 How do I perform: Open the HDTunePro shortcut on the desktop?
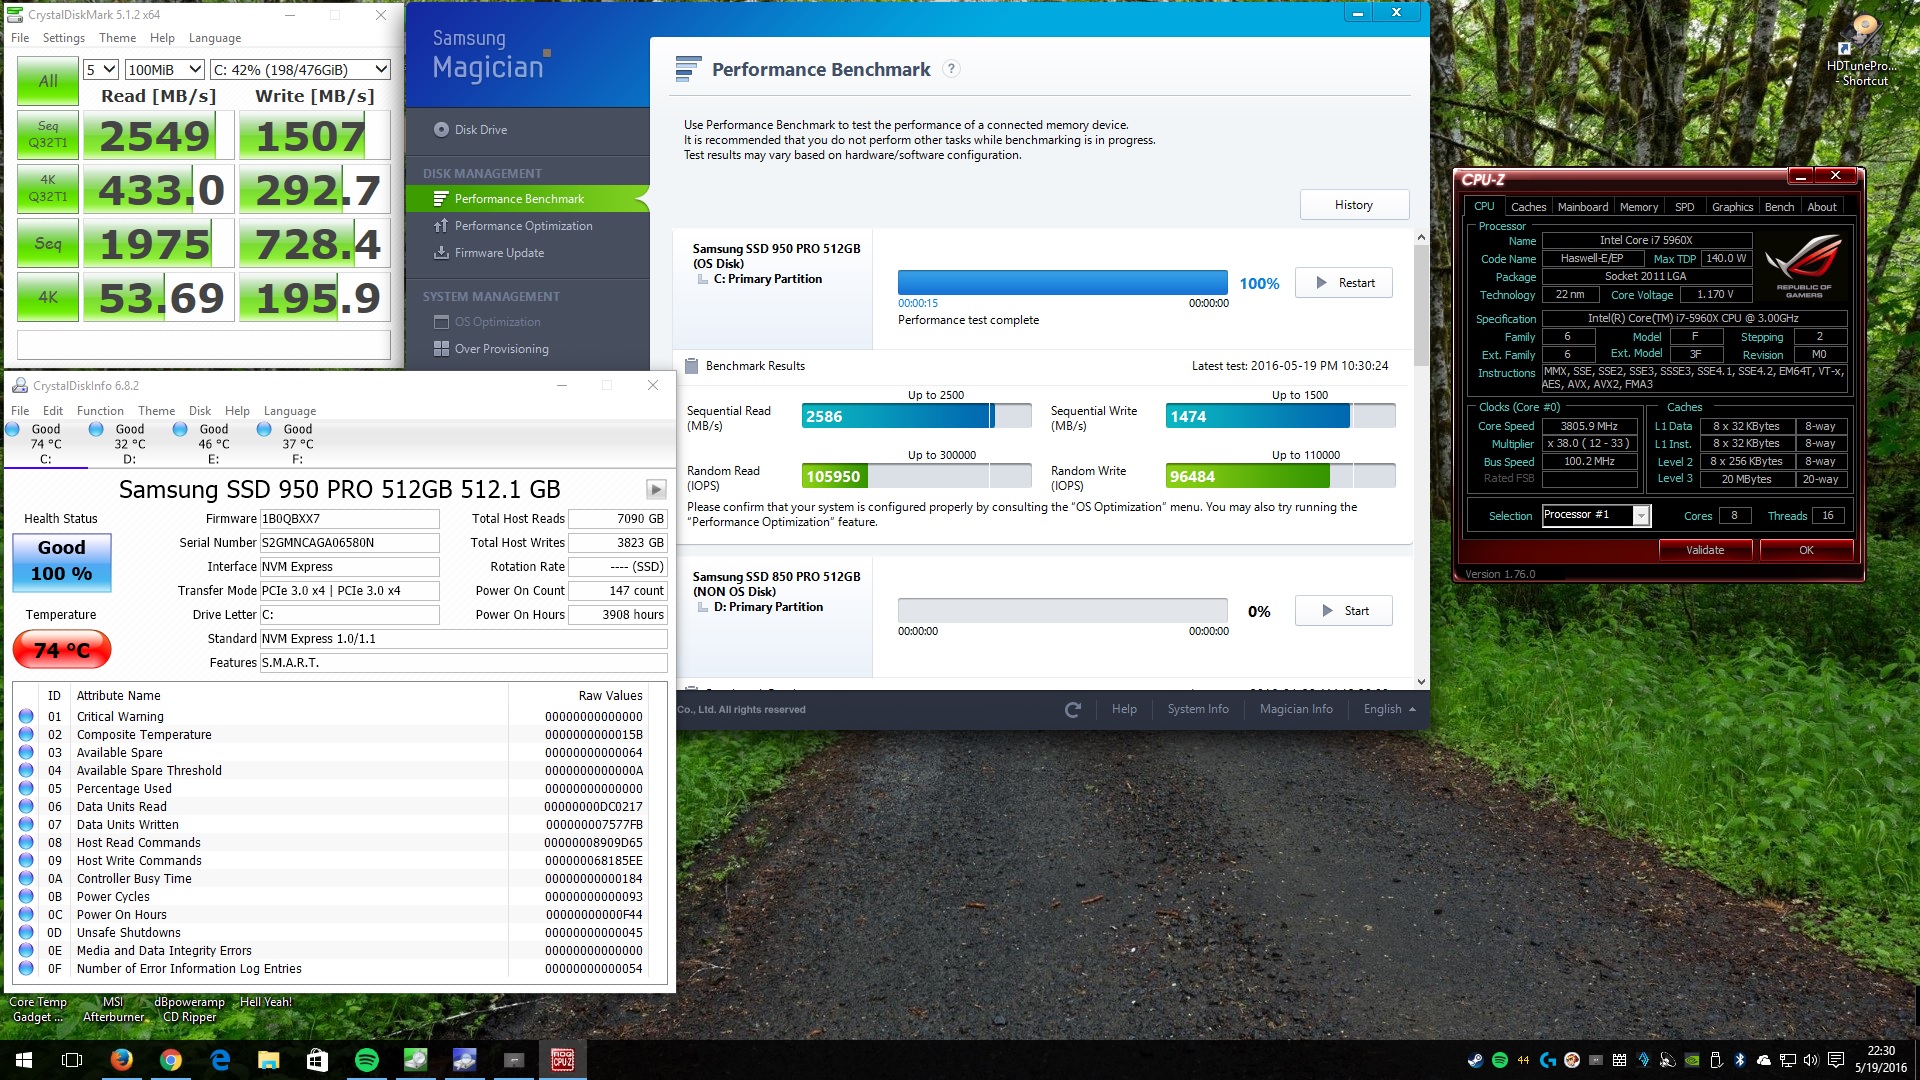coord(1864,51)
